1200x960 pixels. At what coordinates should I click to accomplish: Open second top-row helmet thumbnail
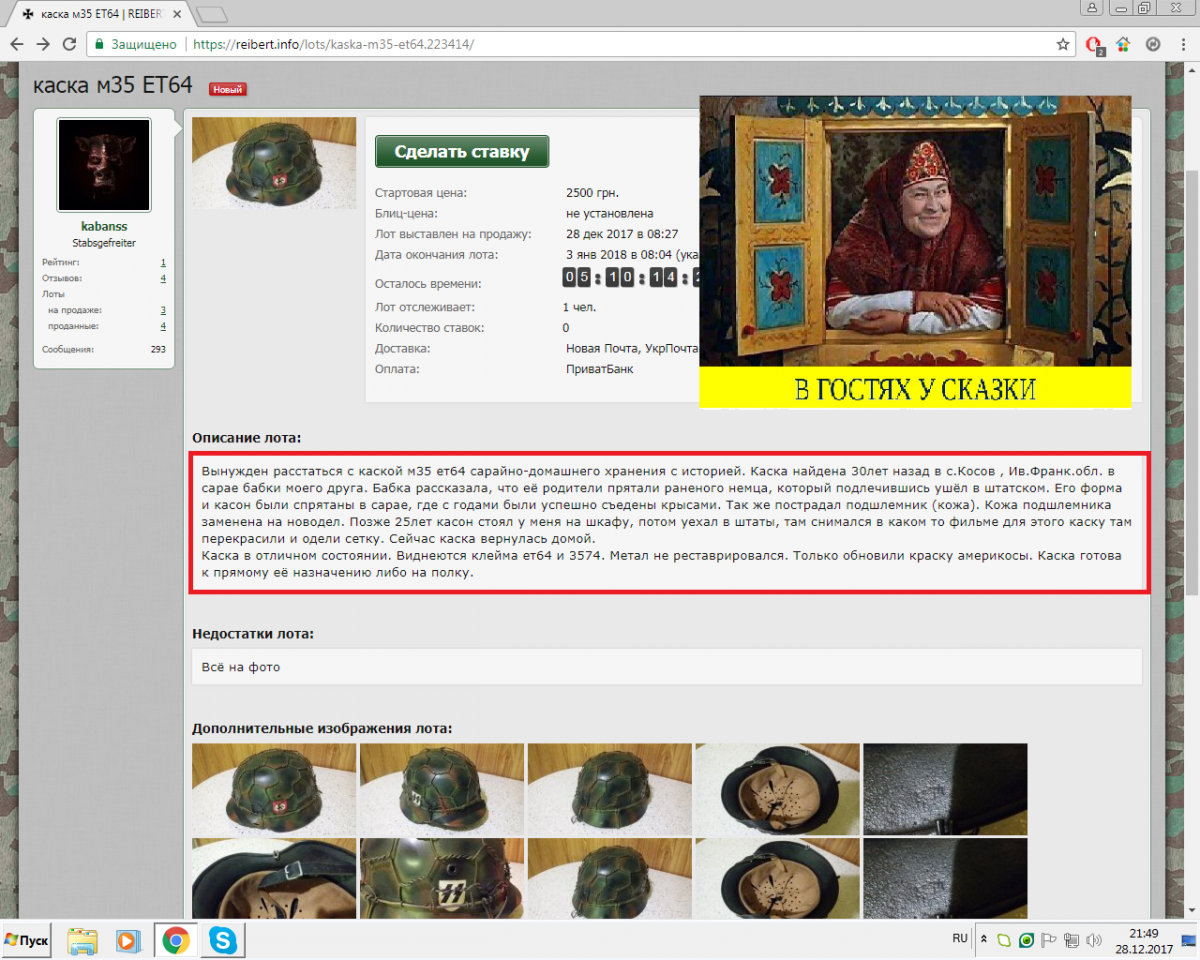coord(442,789)
